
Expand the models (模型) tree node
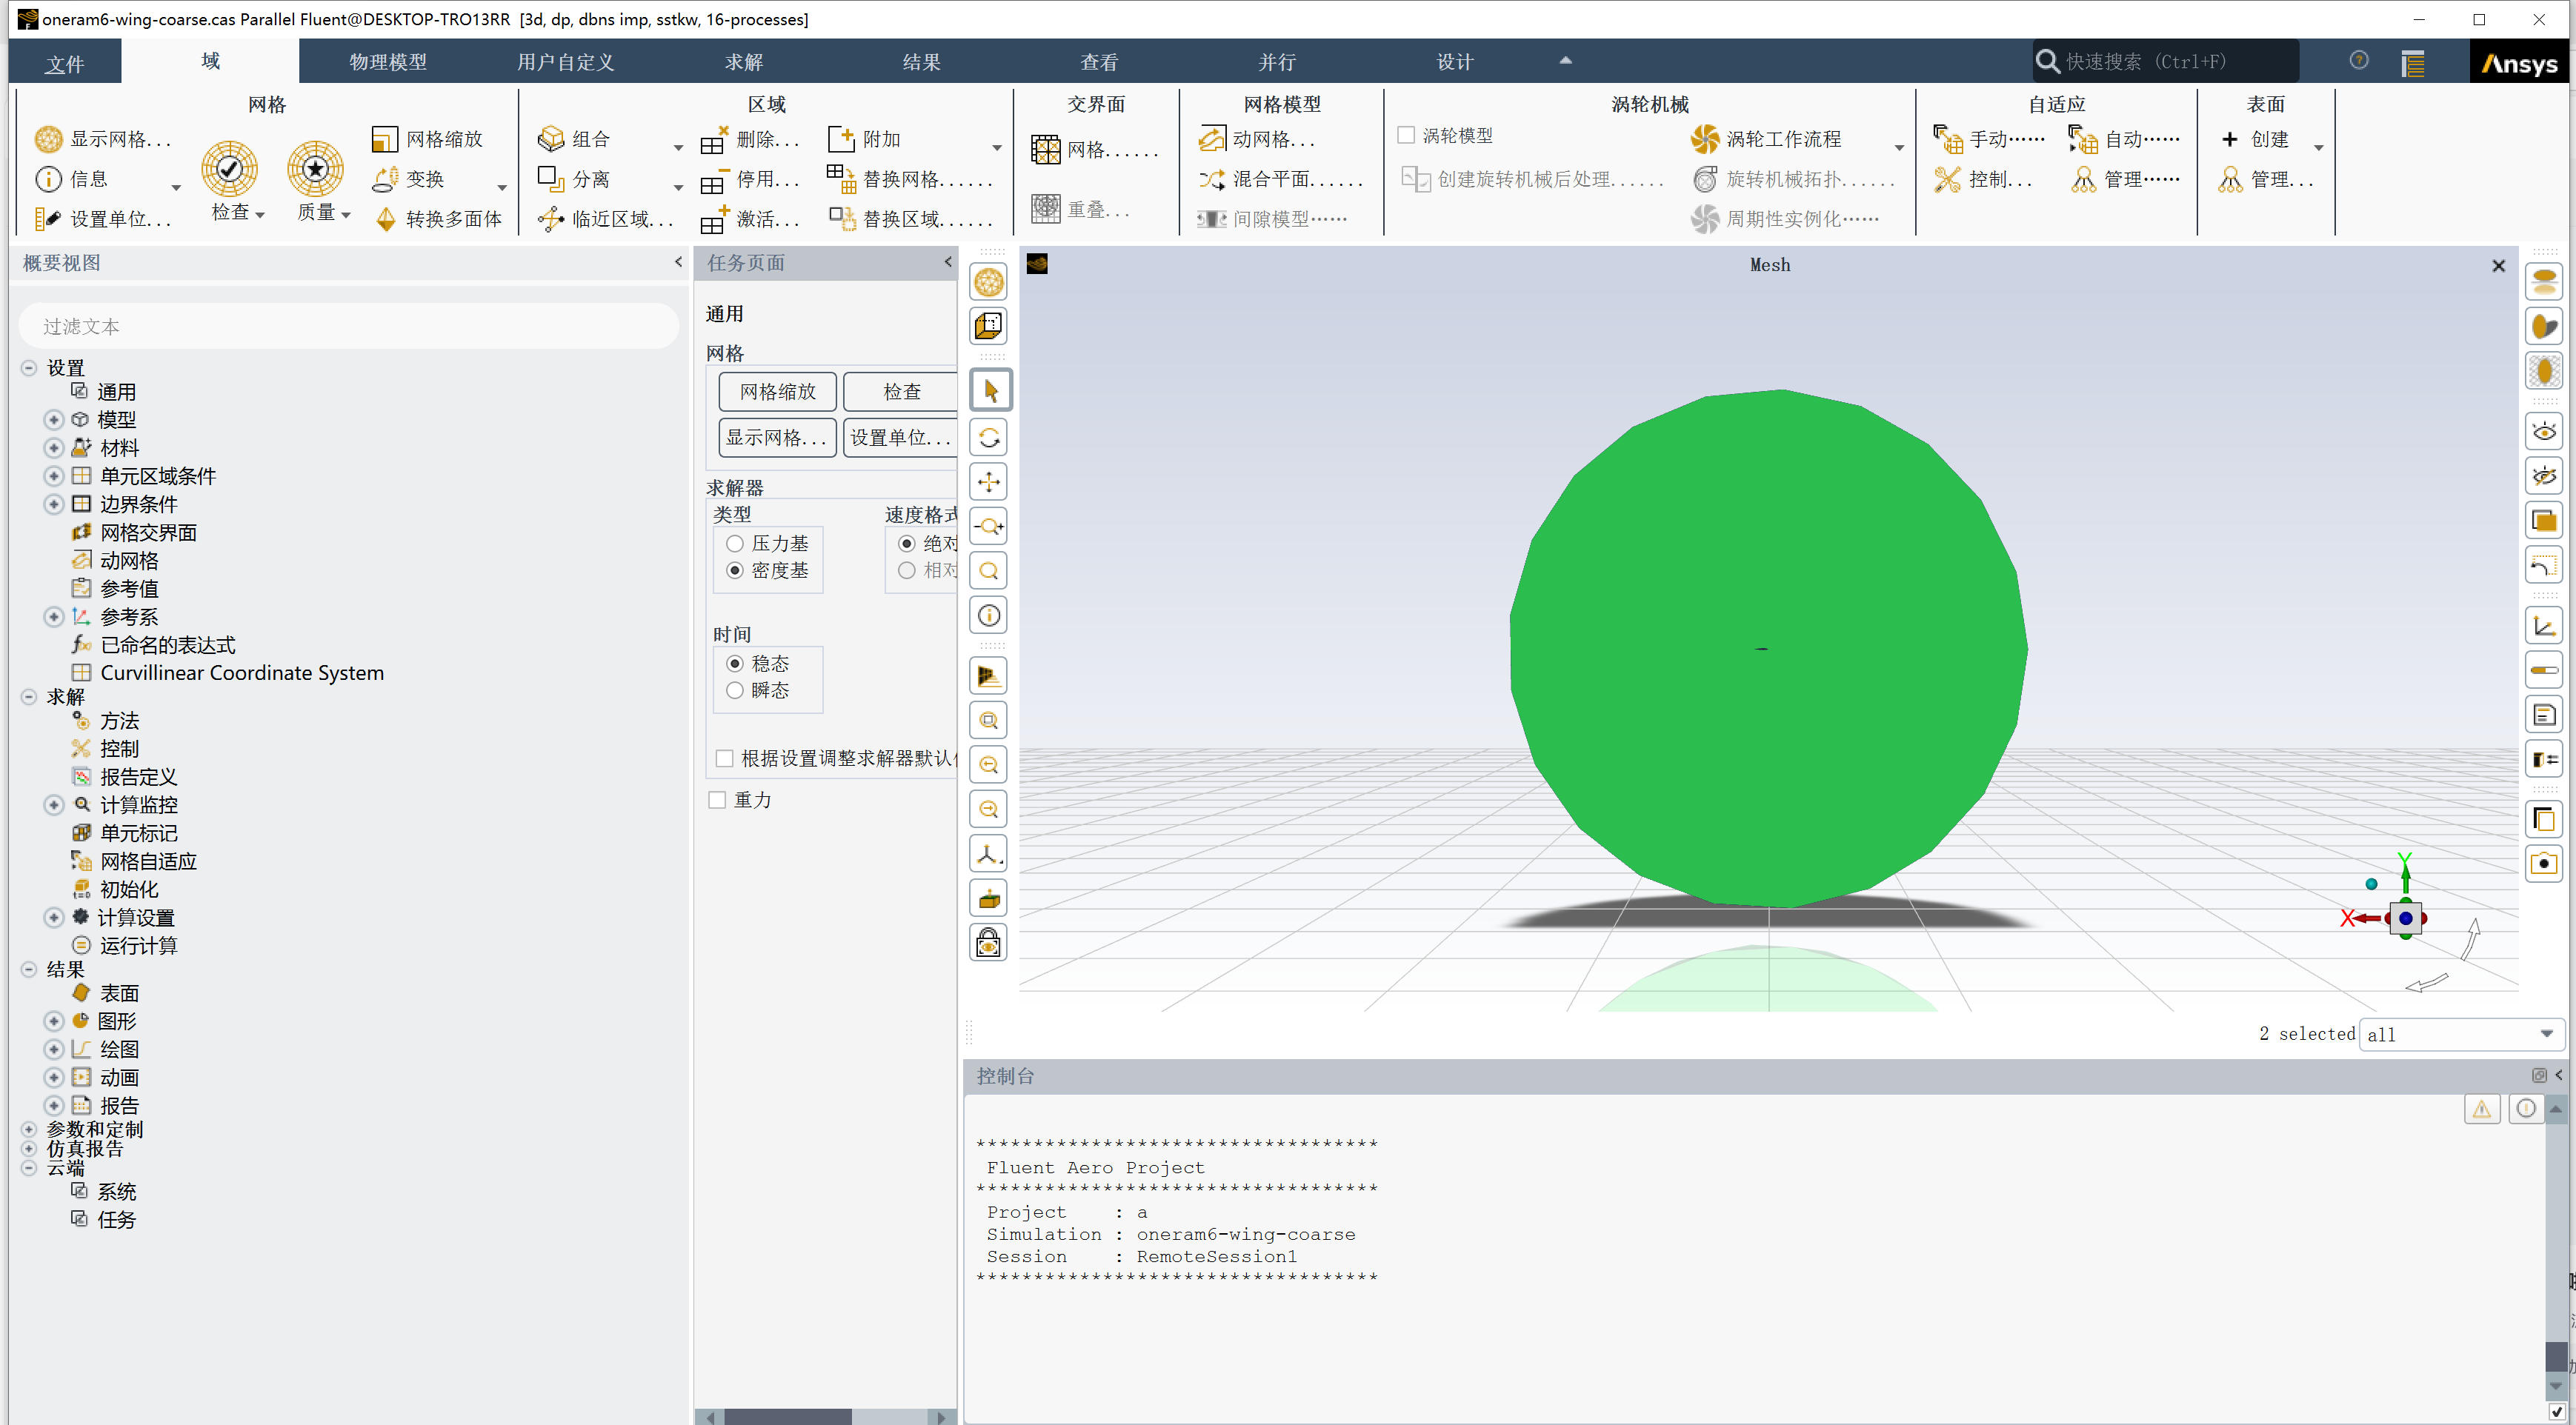tap(54, 420)
